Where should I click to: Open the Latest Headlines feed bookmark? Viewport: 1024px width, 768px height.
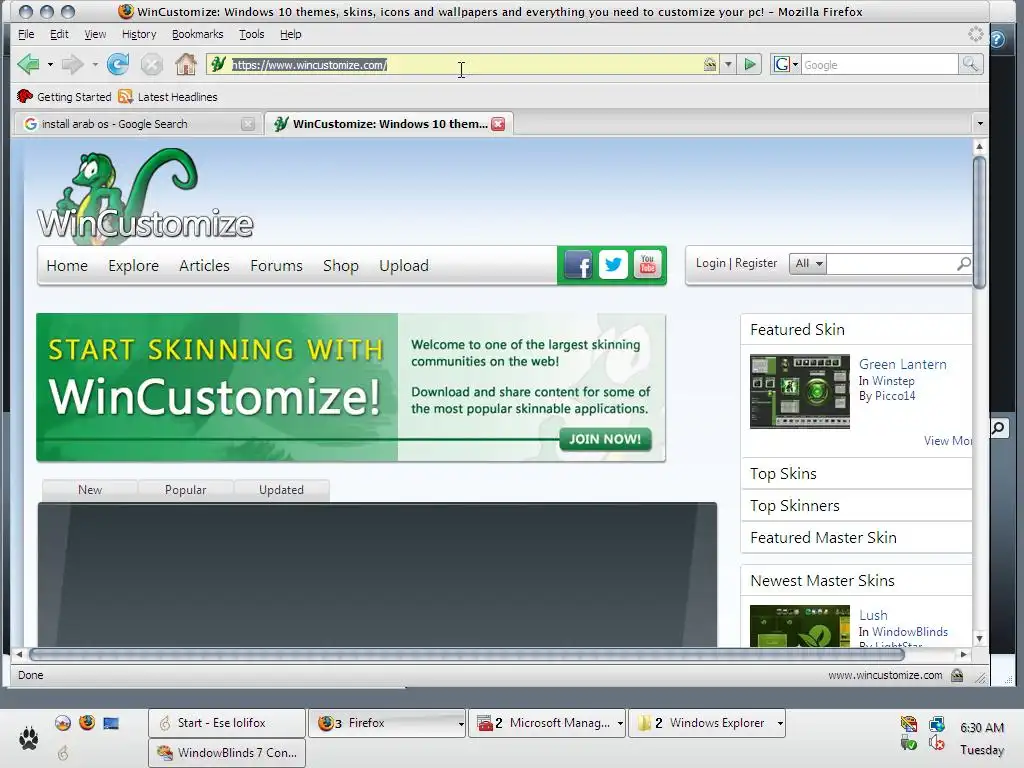[x=168, y=97]
